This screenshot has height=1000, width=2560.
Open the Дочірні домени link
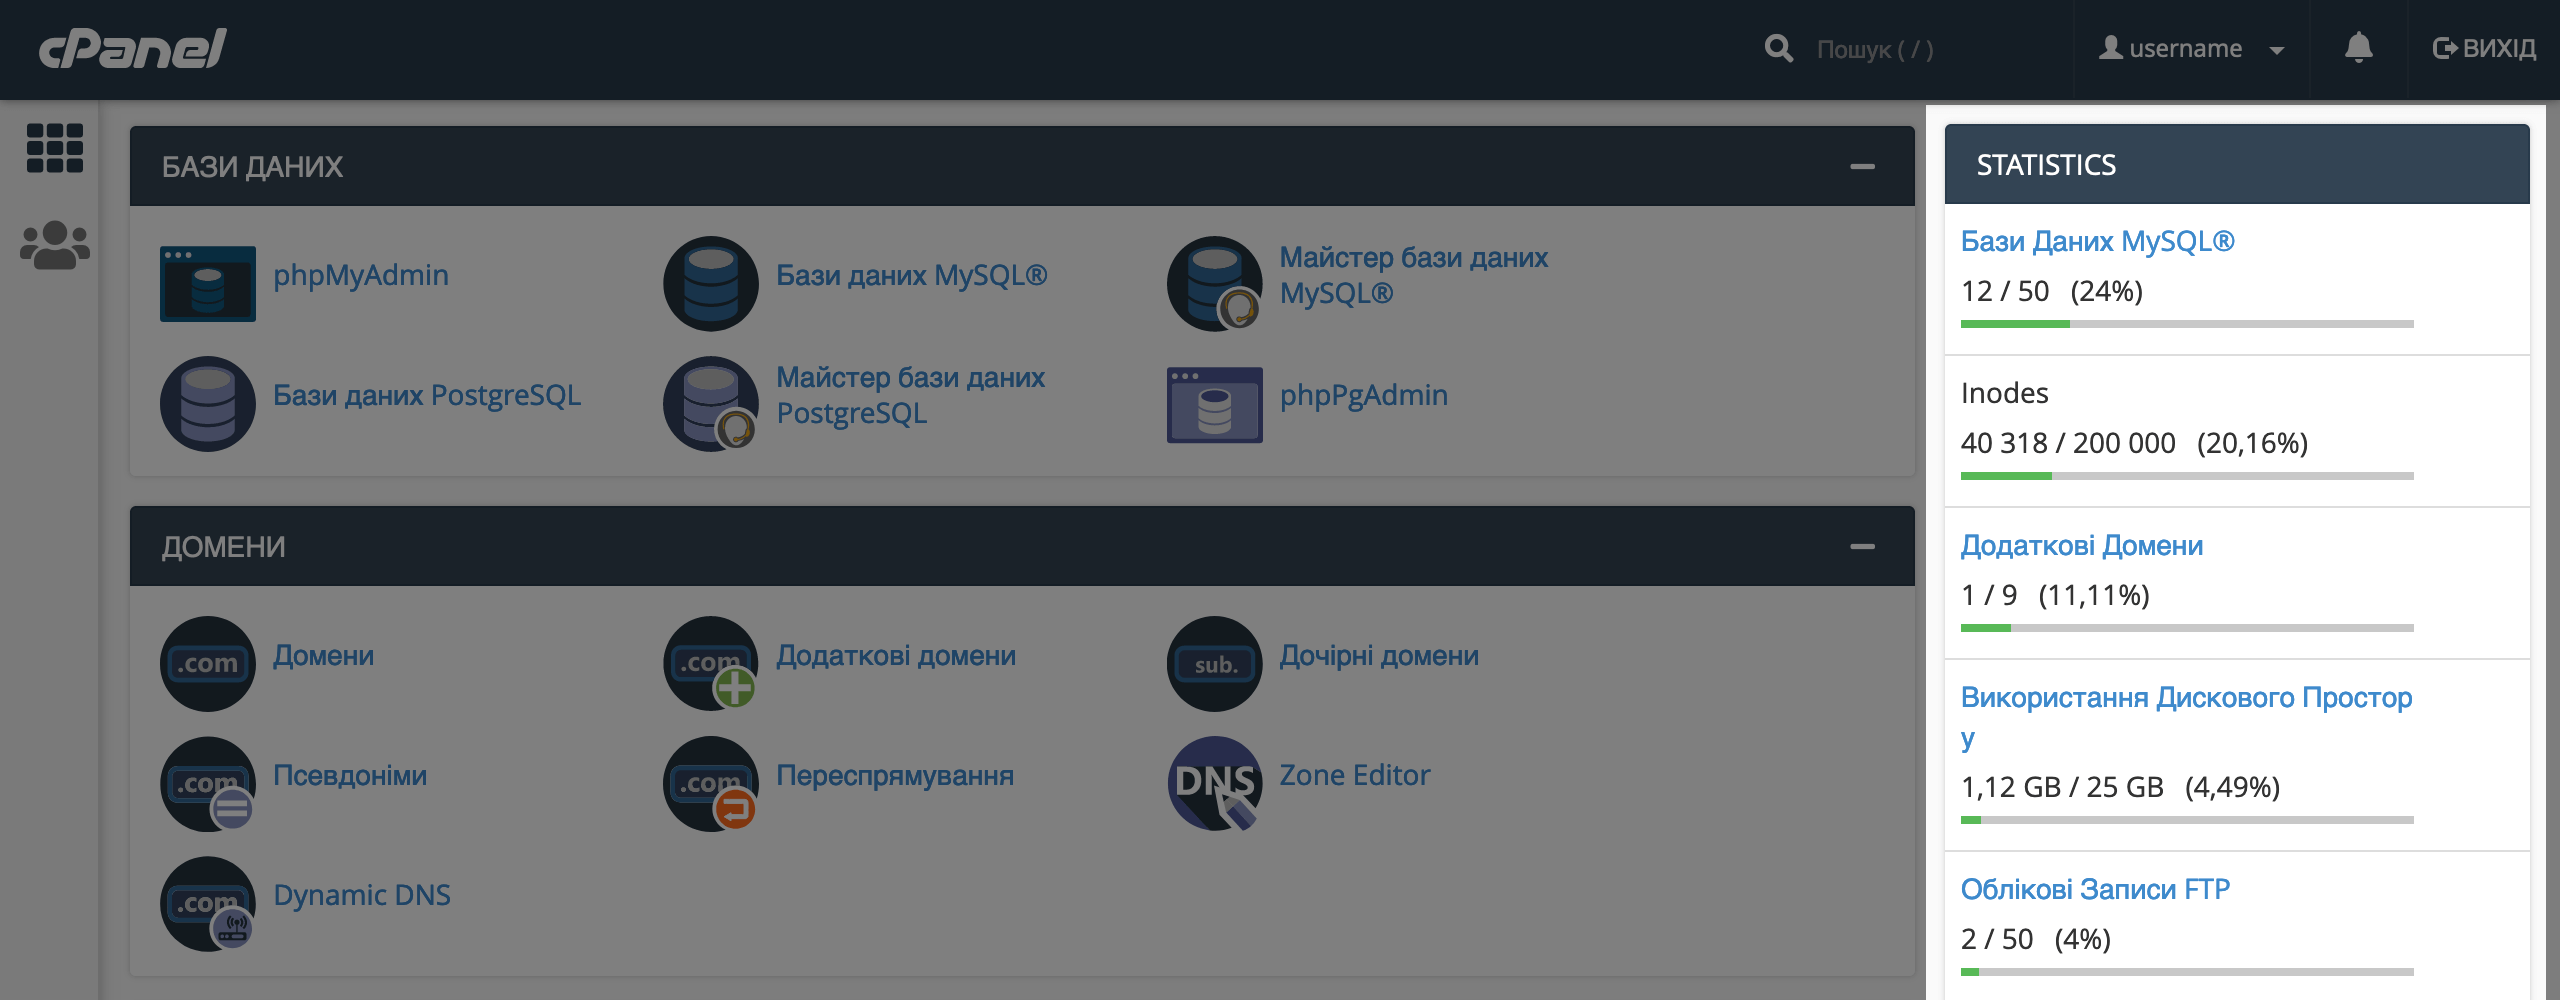coord(1379,655)
